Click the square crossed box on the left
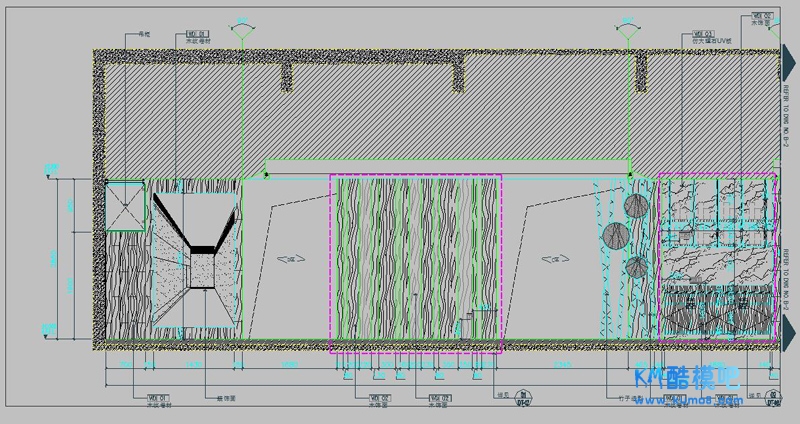Screen dimensions: 800x424 126,206
